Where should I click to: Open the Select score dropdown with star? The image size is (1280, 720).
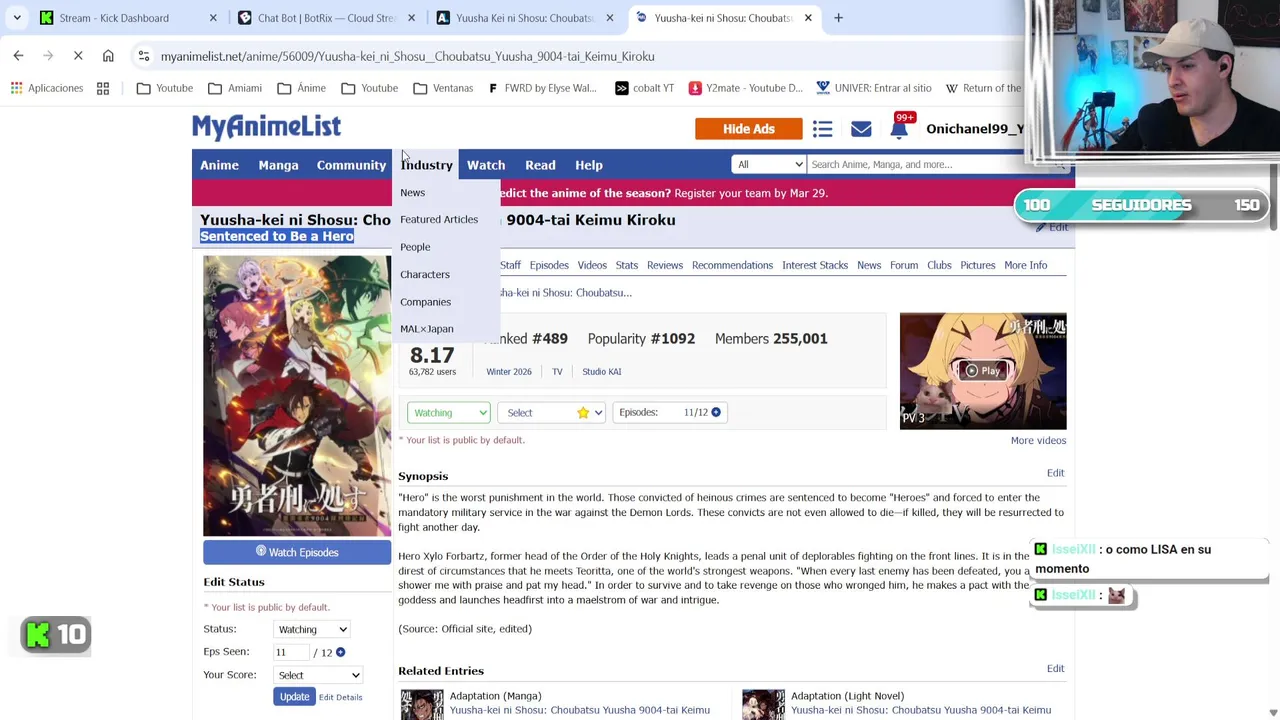(x=551, y=412)
